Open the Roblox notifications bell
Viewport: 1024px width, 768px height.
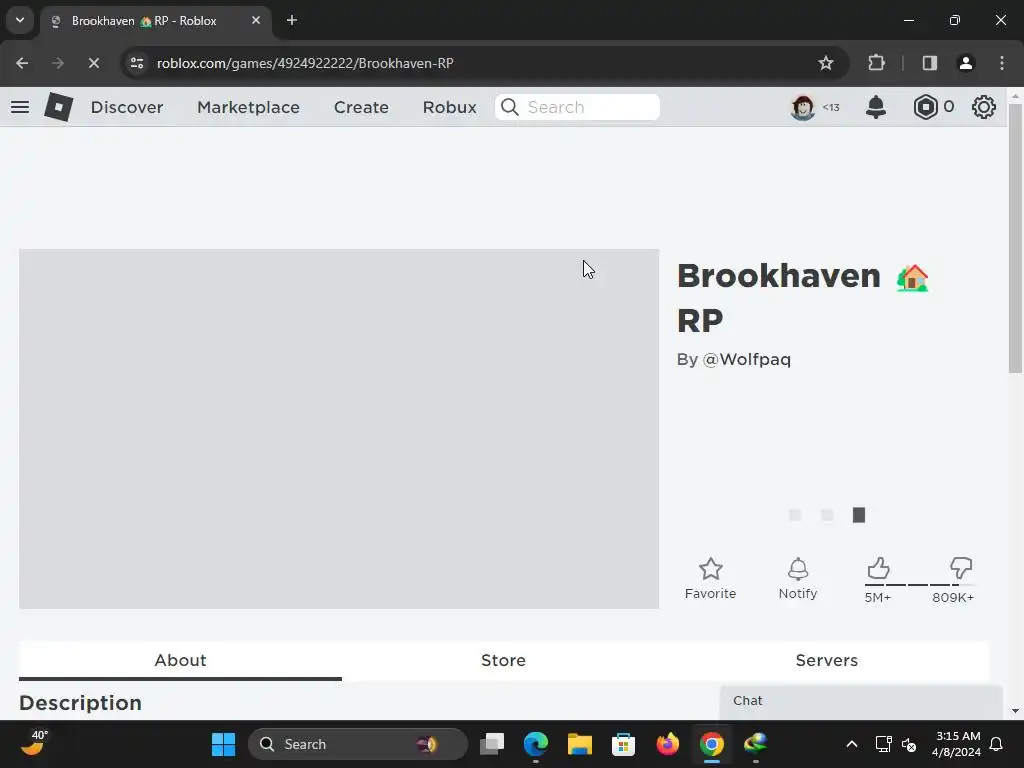pyautogui.click(x=876, y=107)
